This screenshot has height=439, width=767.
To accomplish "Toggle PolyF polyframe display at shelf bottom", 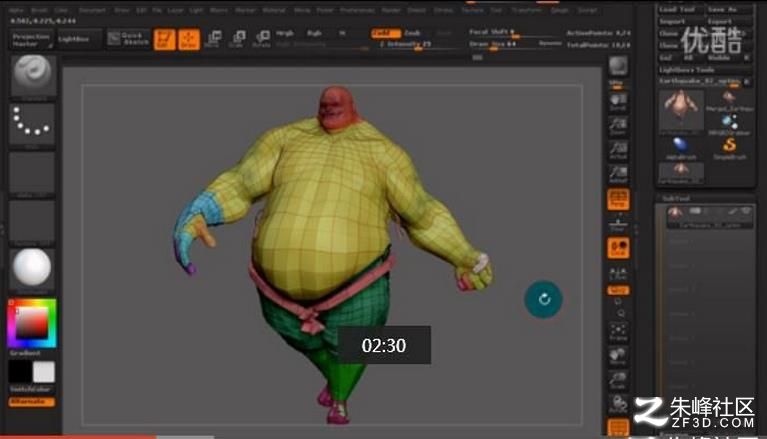I will [618, 428].
